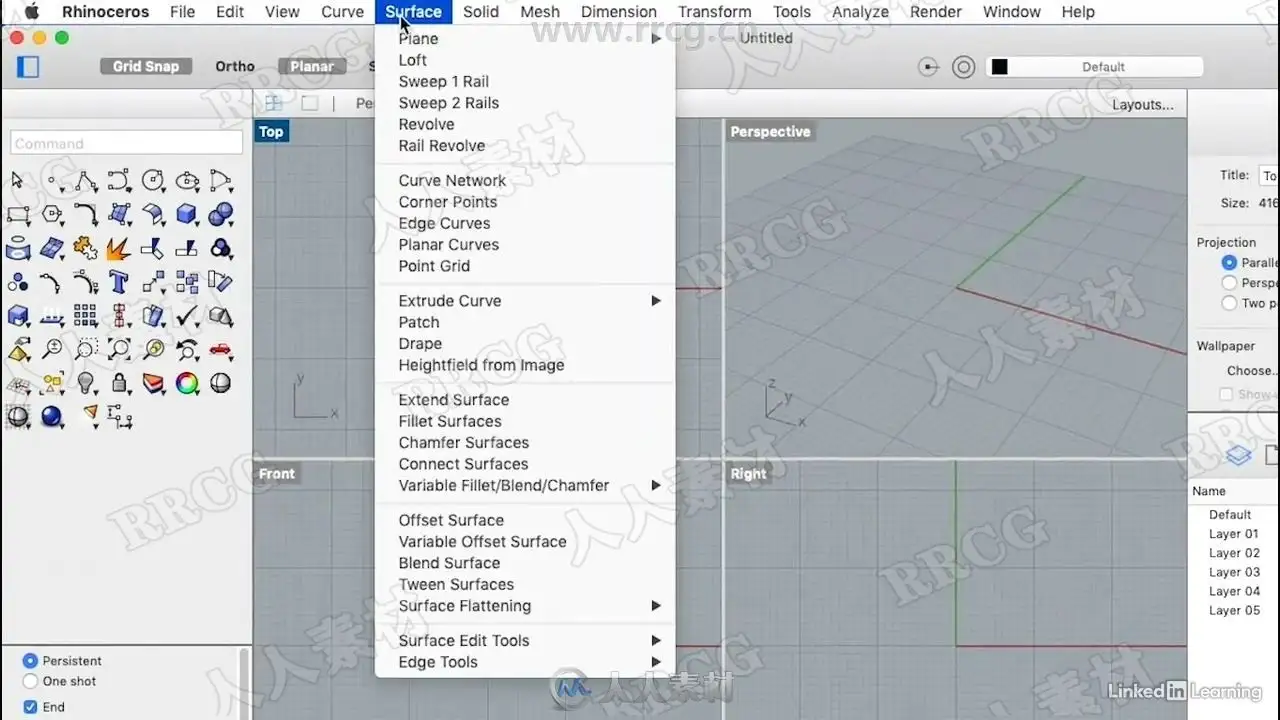Select the Parallel projection radio button
Viewport: 1280px width, 720px height.
[1229, 263]
